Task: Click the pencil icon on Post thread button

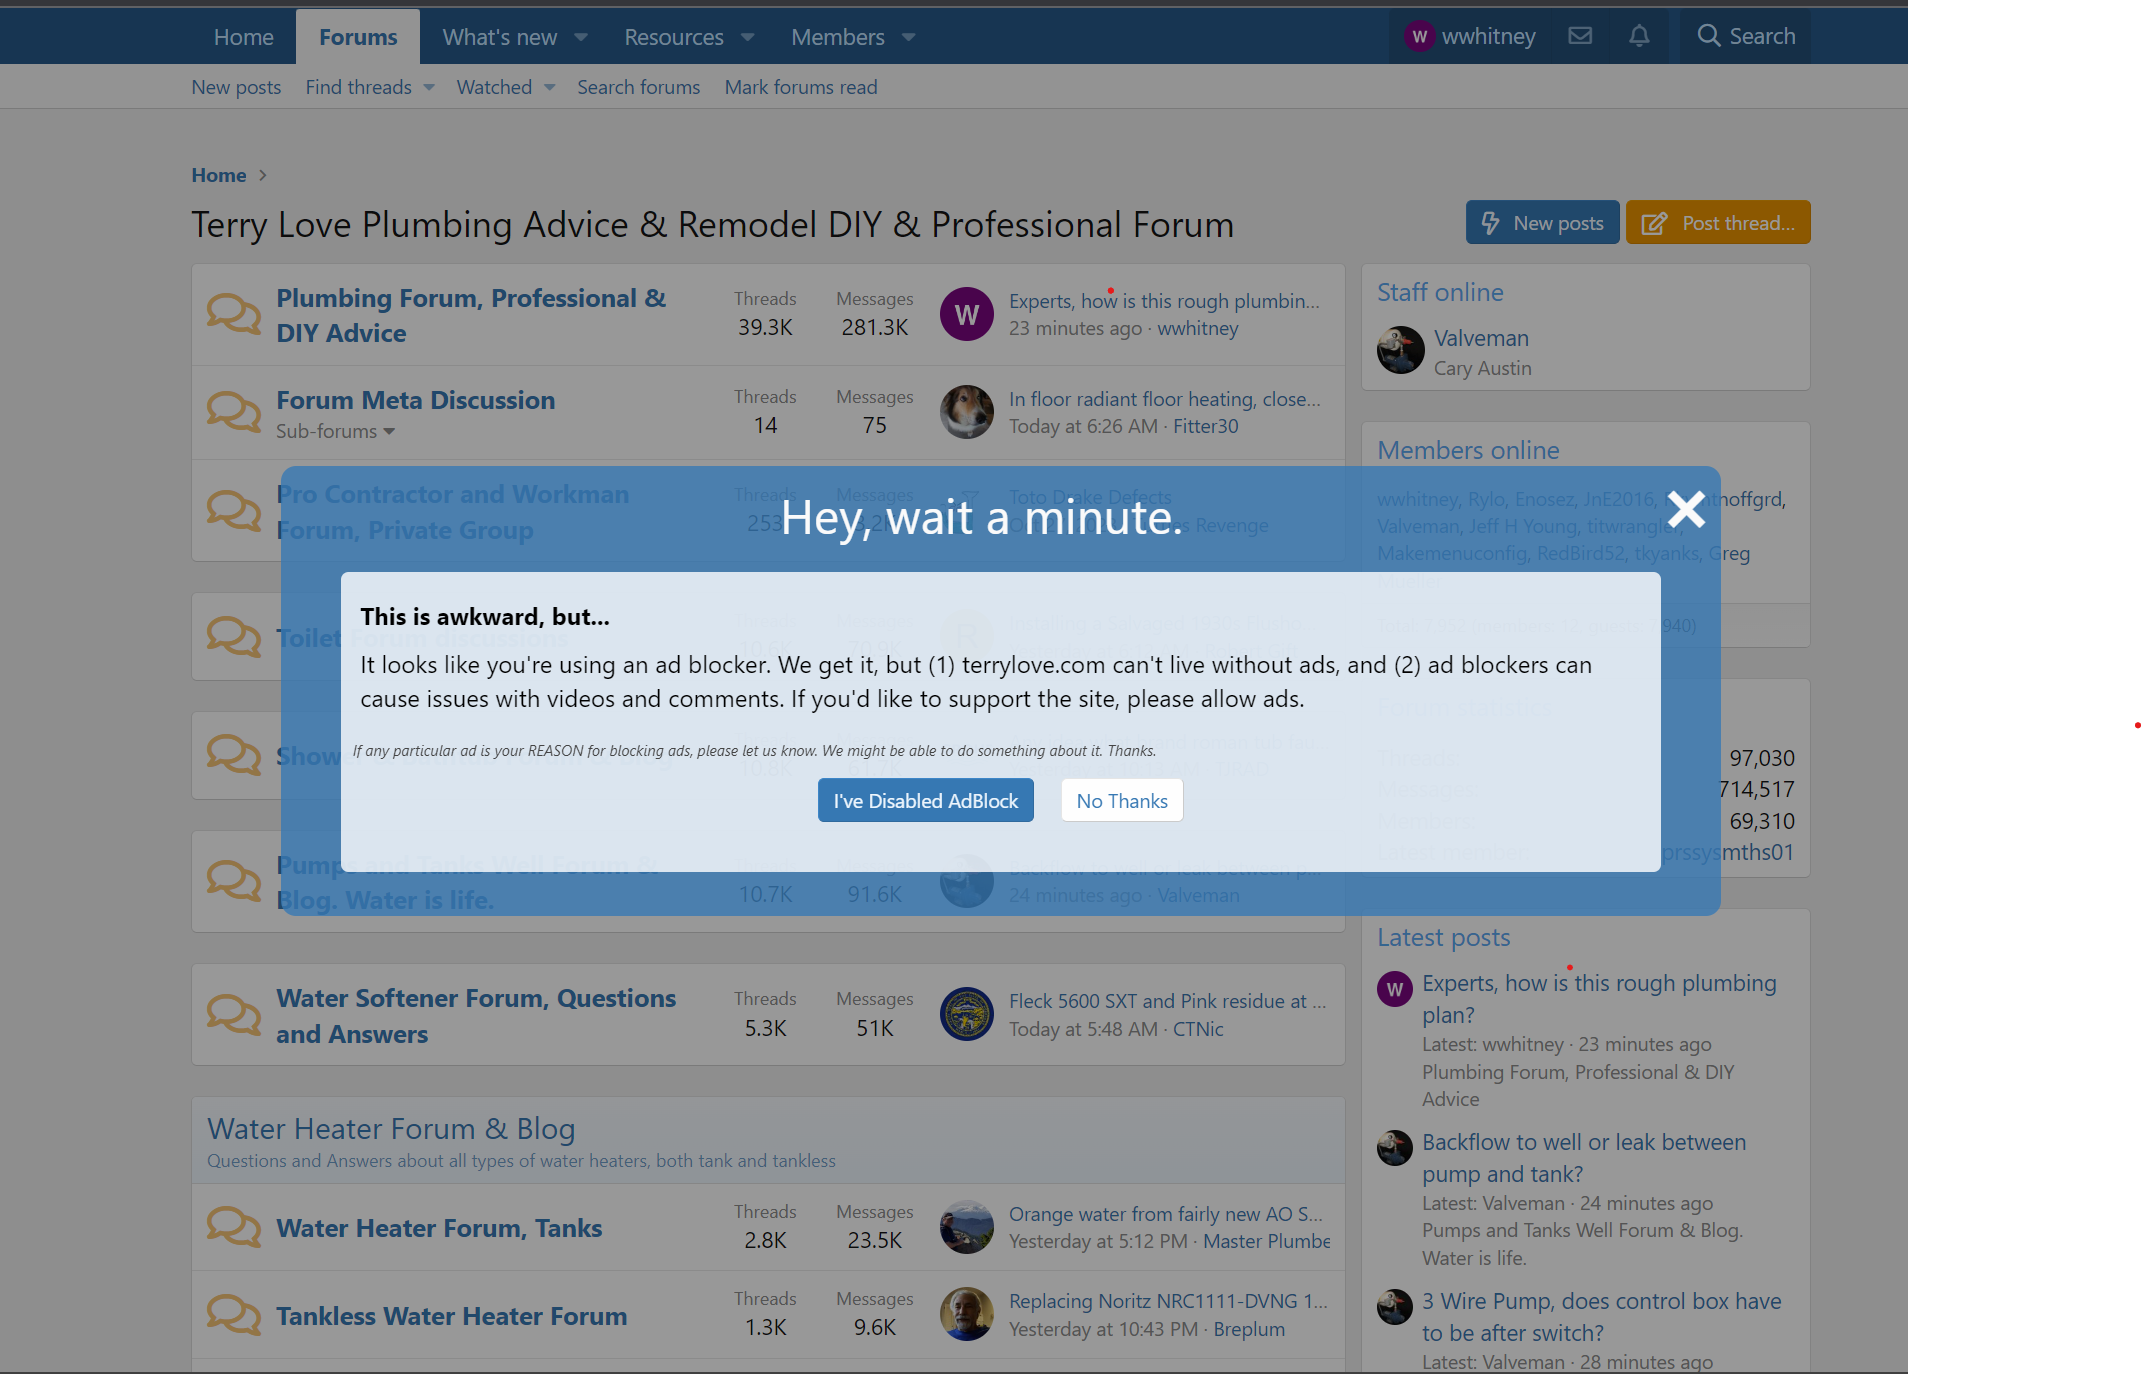Action: pos(1655,222)
